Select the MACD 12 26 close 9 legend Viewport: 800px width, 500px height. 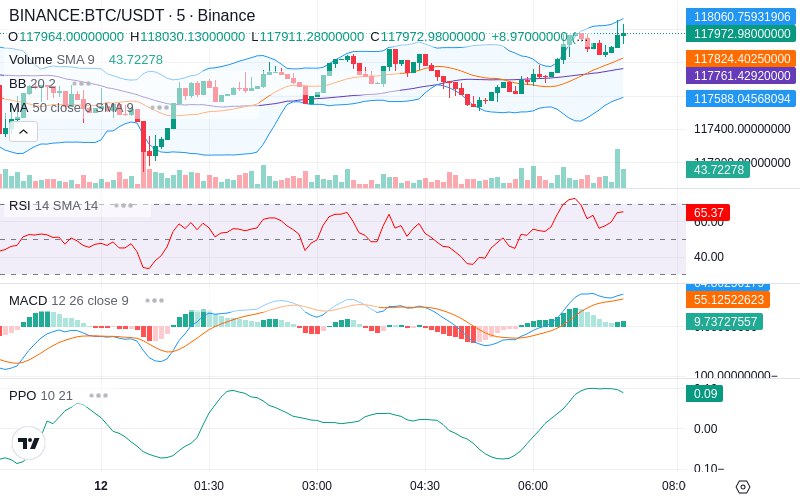point(69,301)
